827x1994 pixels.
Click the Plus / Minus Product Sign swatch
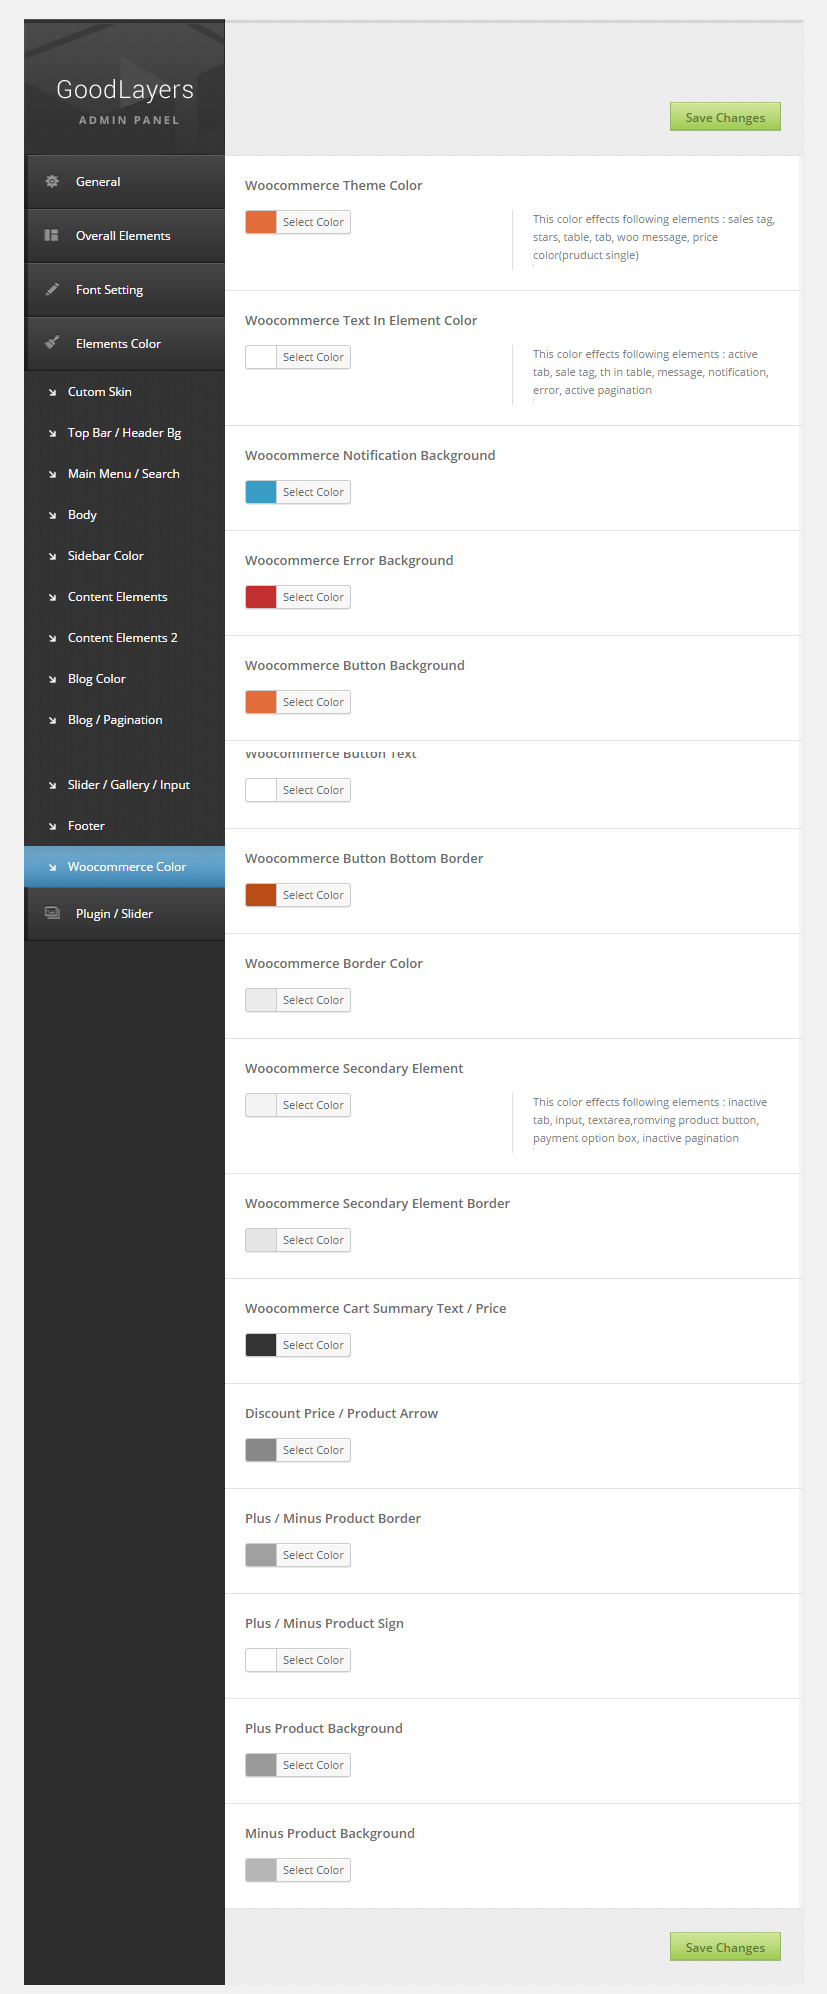tap(261, 1660)
